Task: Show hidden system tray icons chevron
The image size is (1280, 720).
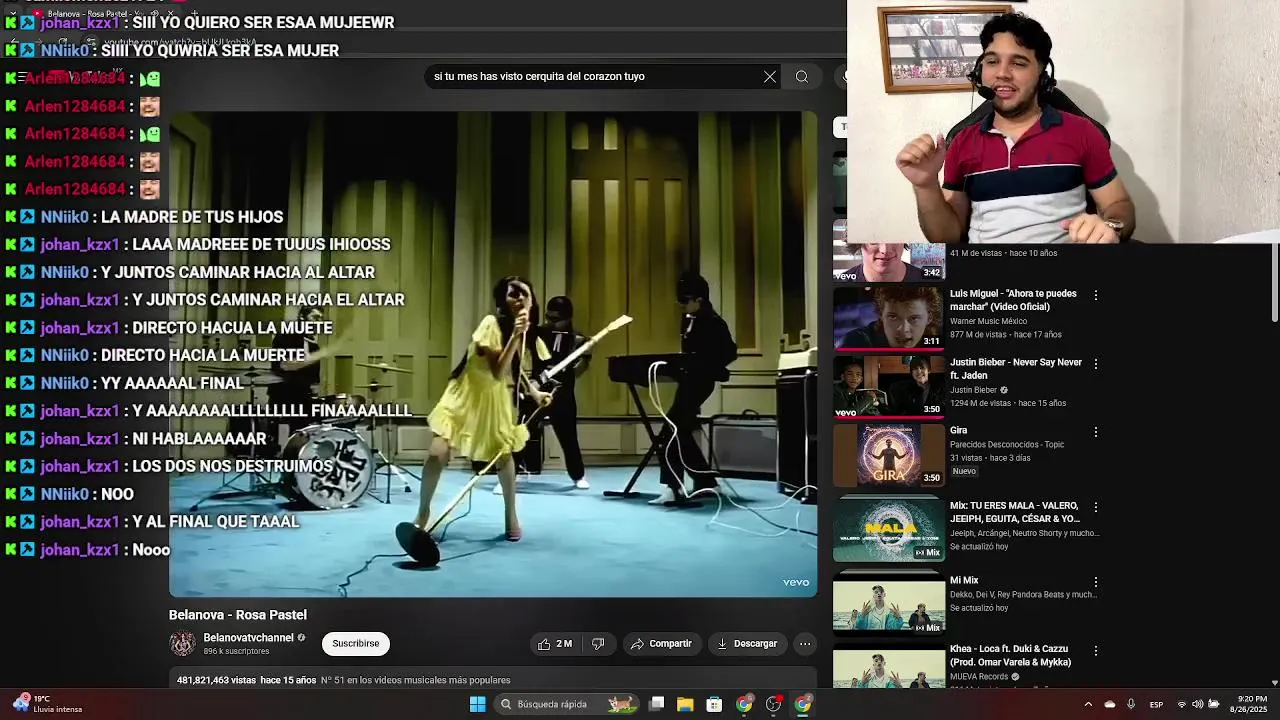Action: 1088,704
